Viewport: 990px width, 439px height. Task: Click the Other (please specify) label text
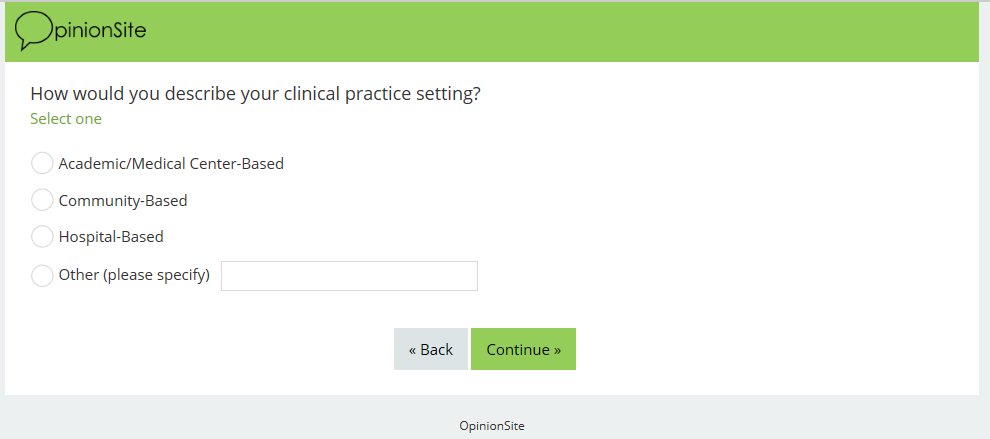[x=134, y=275]
